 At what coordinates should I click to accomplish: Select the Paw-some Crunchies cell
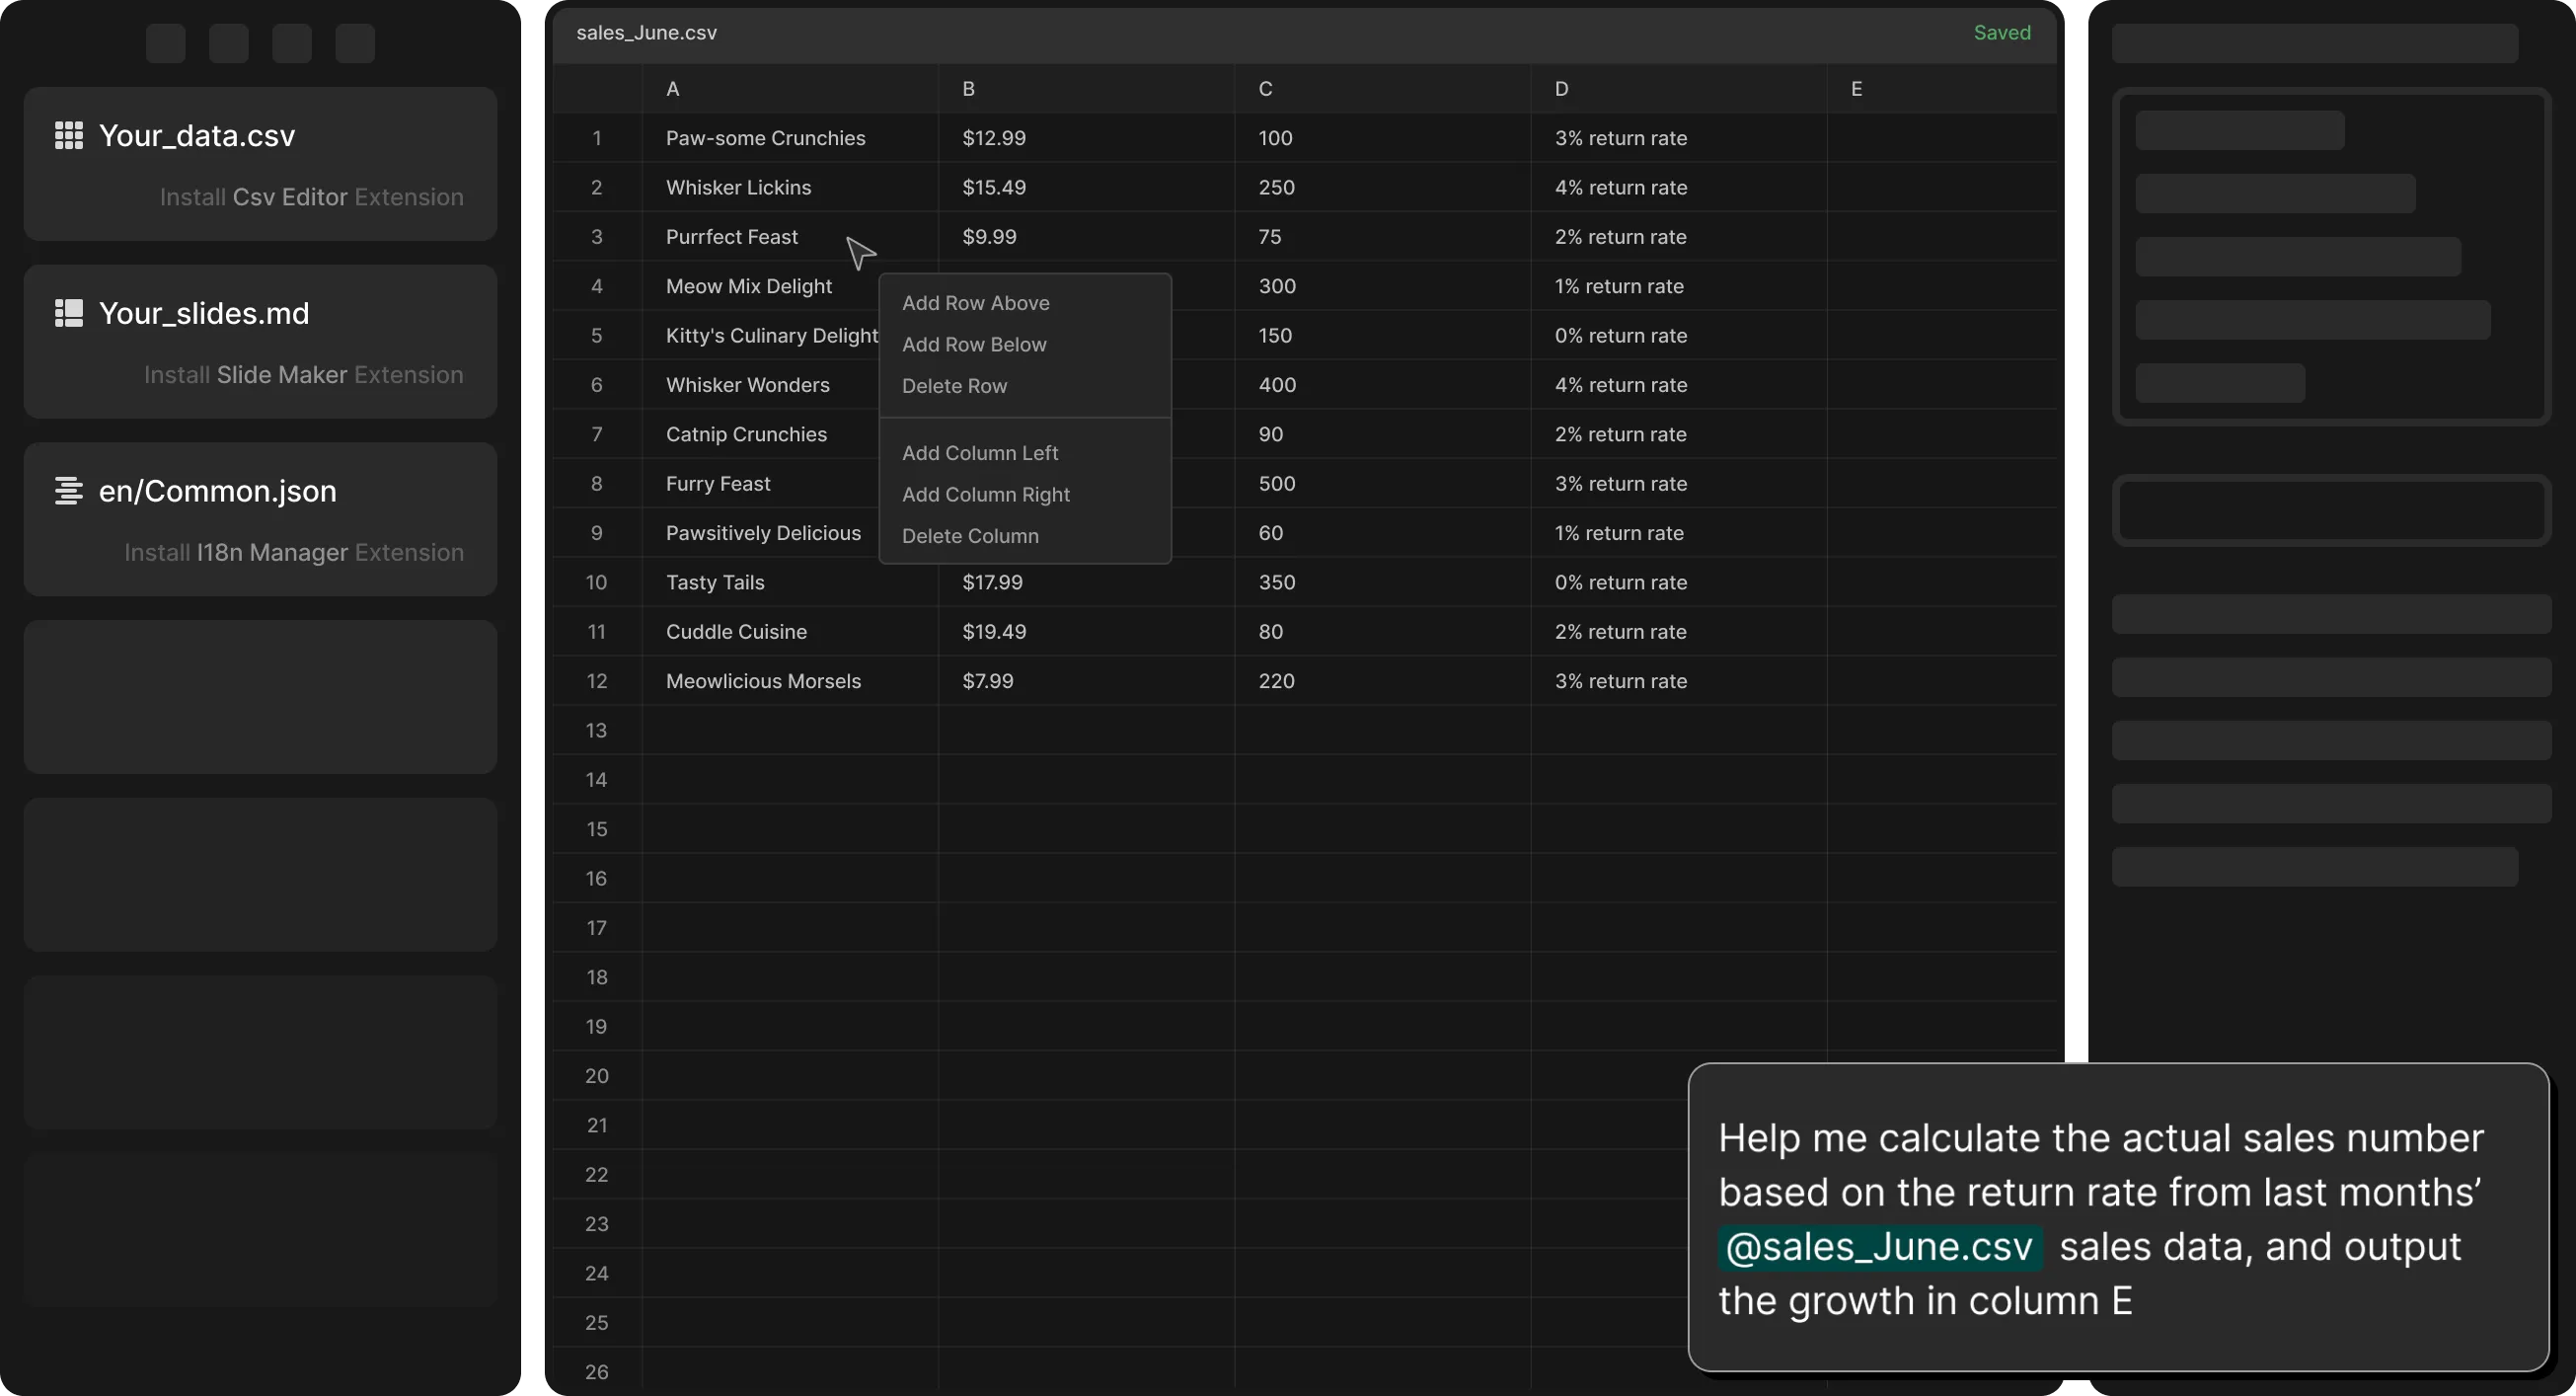[x=789, y=138]
